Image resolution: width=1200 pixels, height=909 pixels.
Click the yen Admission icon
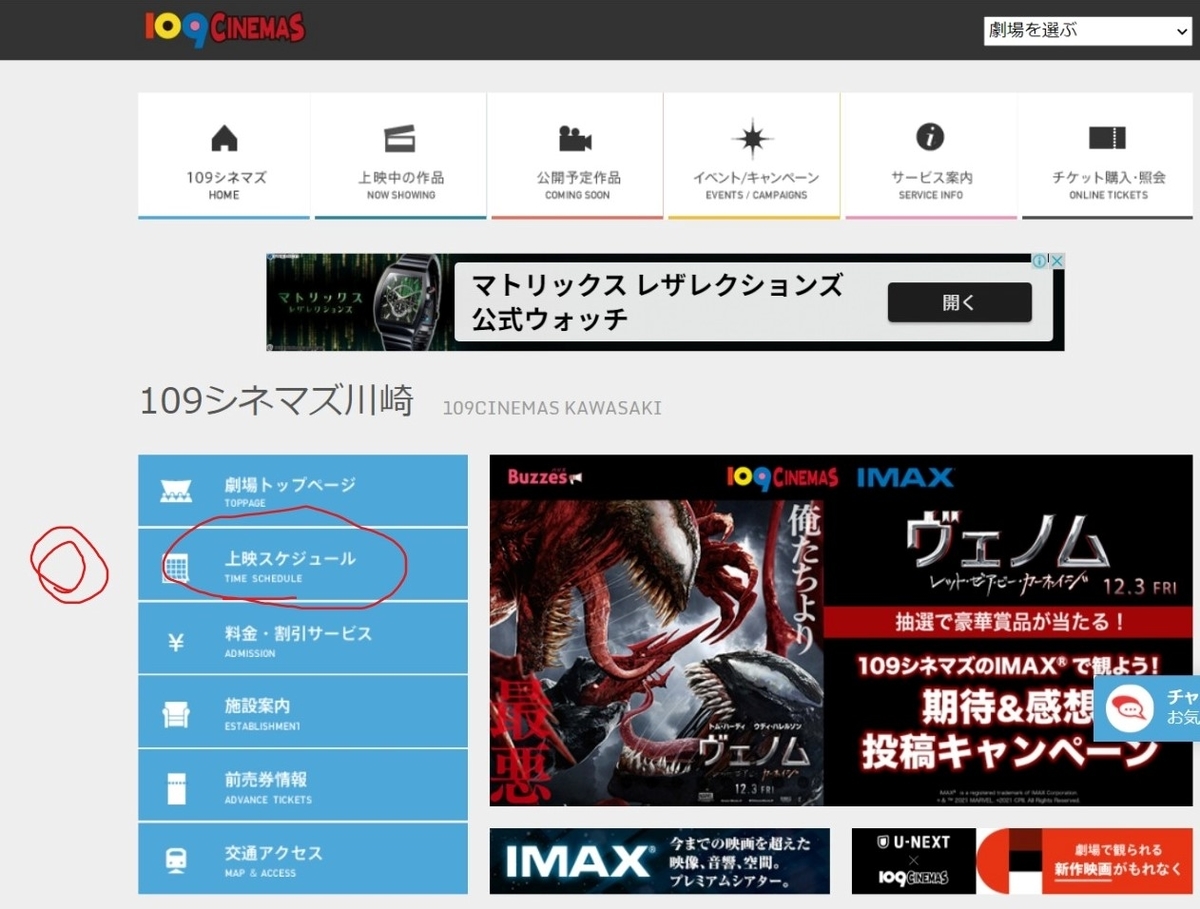tap(175, 642)
